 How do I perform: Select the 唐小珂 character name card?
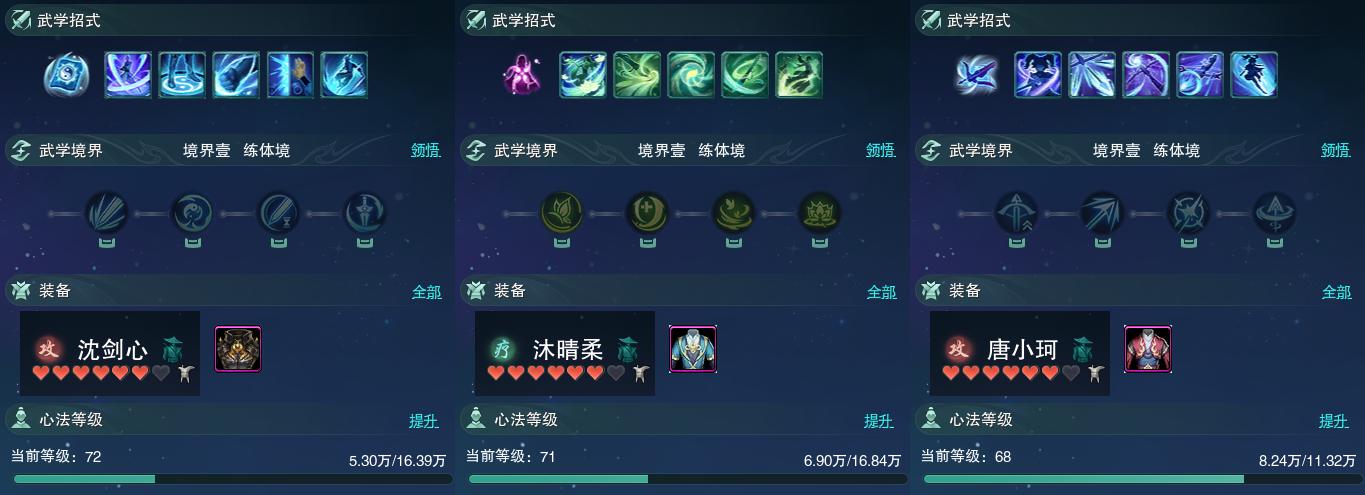[1020, 353]
